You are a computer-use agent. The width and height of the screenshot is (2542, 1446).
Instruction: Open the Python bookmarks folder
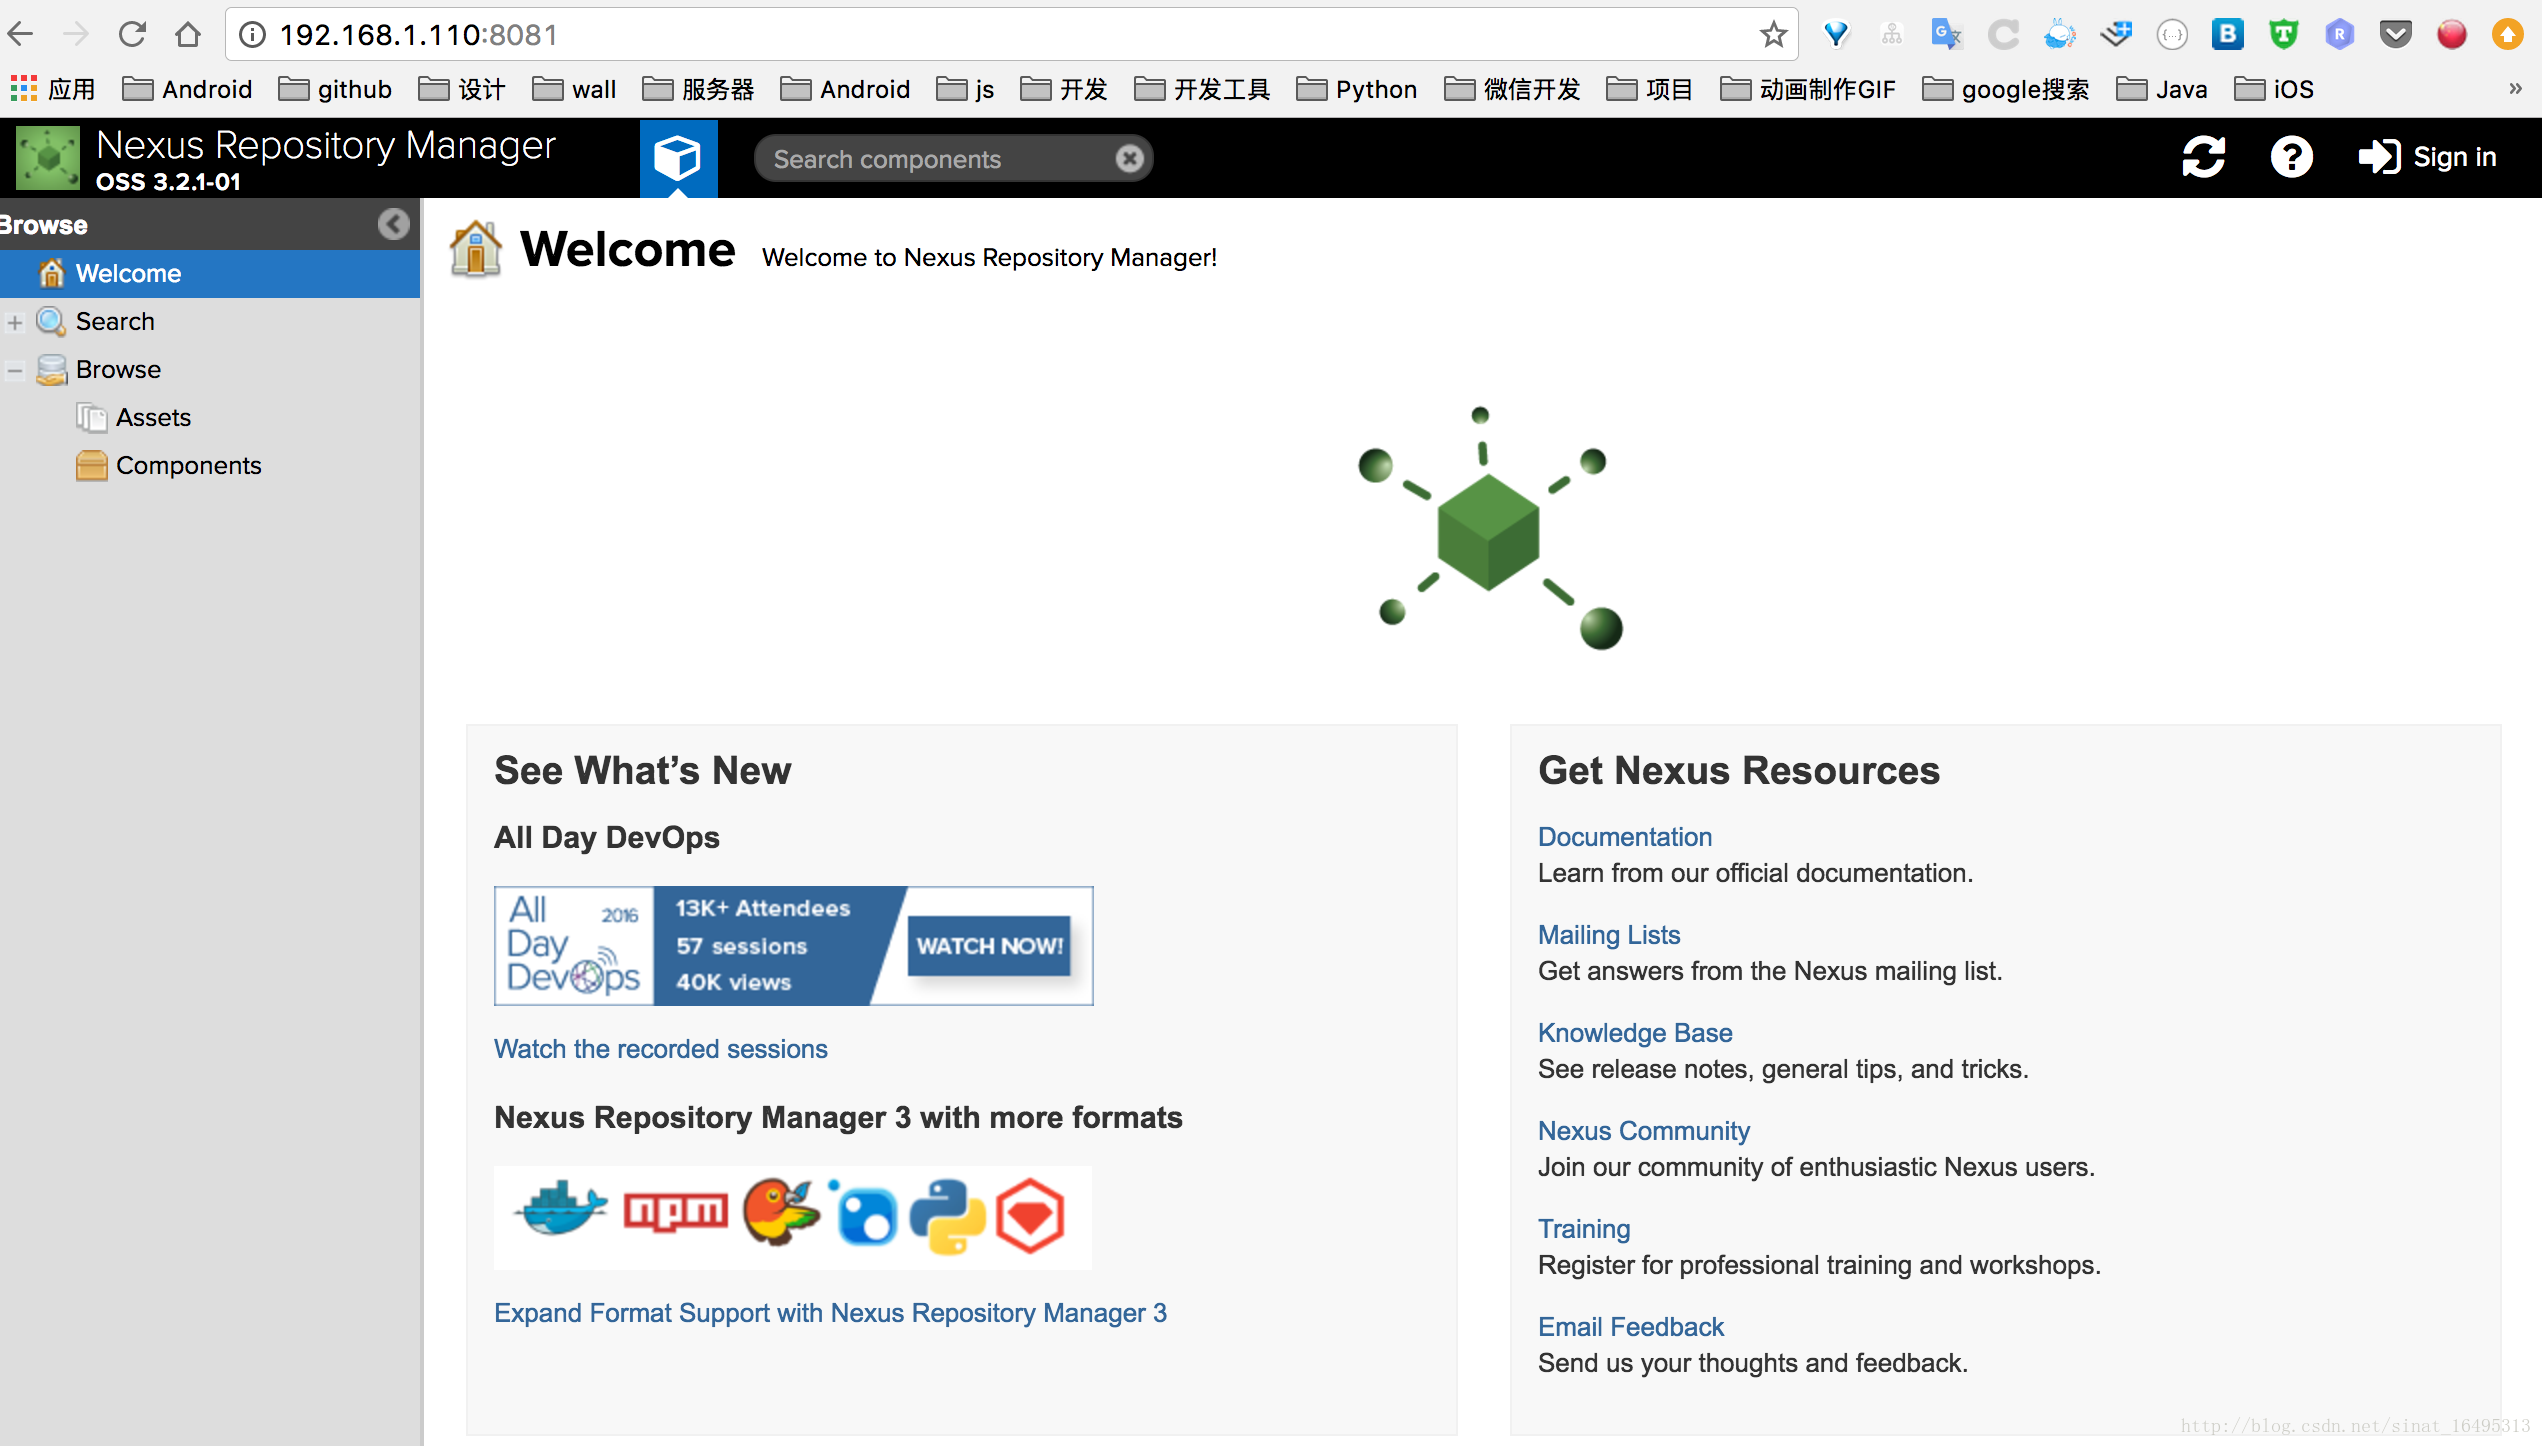pos(1356,89)
